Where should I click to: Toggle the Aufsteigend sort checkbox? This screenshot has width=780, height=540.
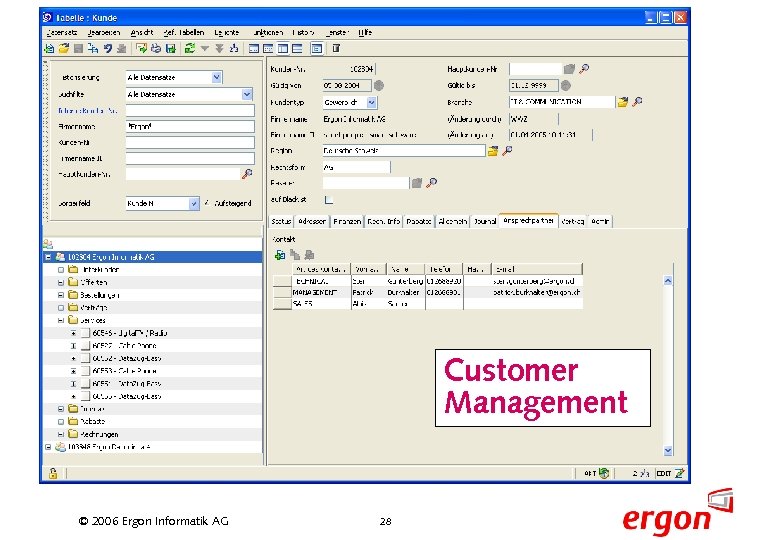point(207,203)
